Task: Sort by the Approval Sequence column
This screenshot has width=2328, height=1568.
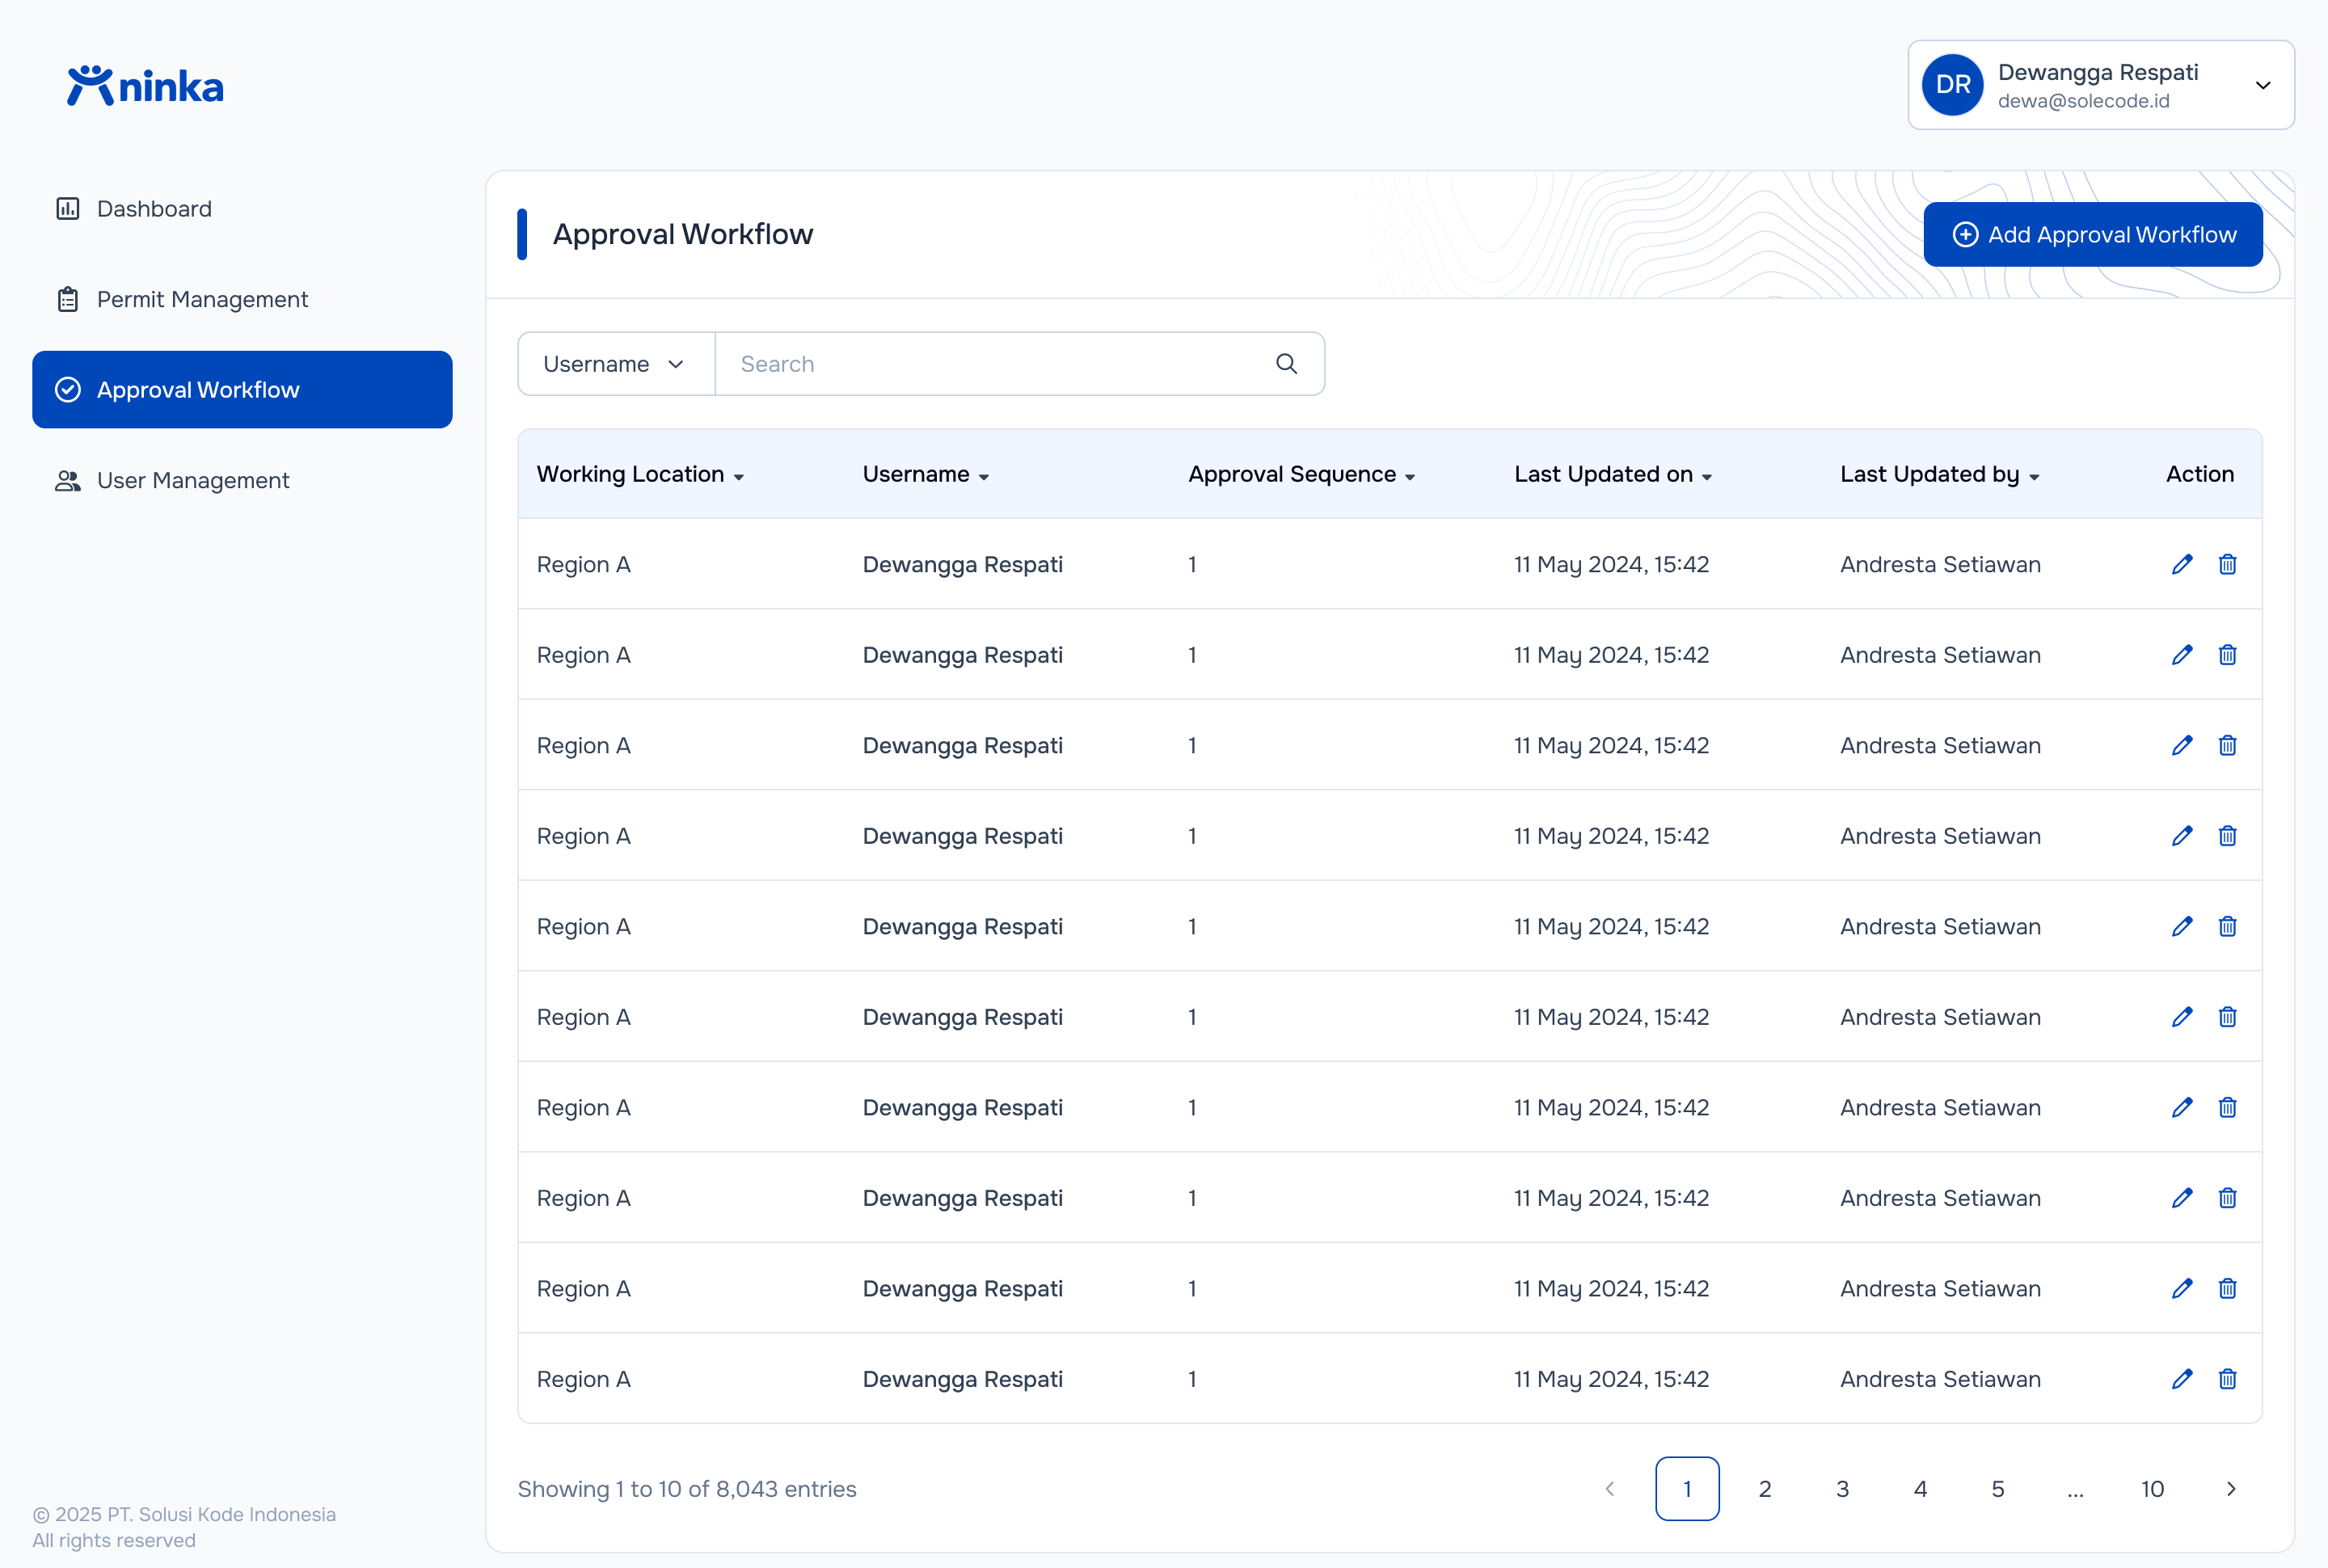Action: click(x=1302, y=474)
